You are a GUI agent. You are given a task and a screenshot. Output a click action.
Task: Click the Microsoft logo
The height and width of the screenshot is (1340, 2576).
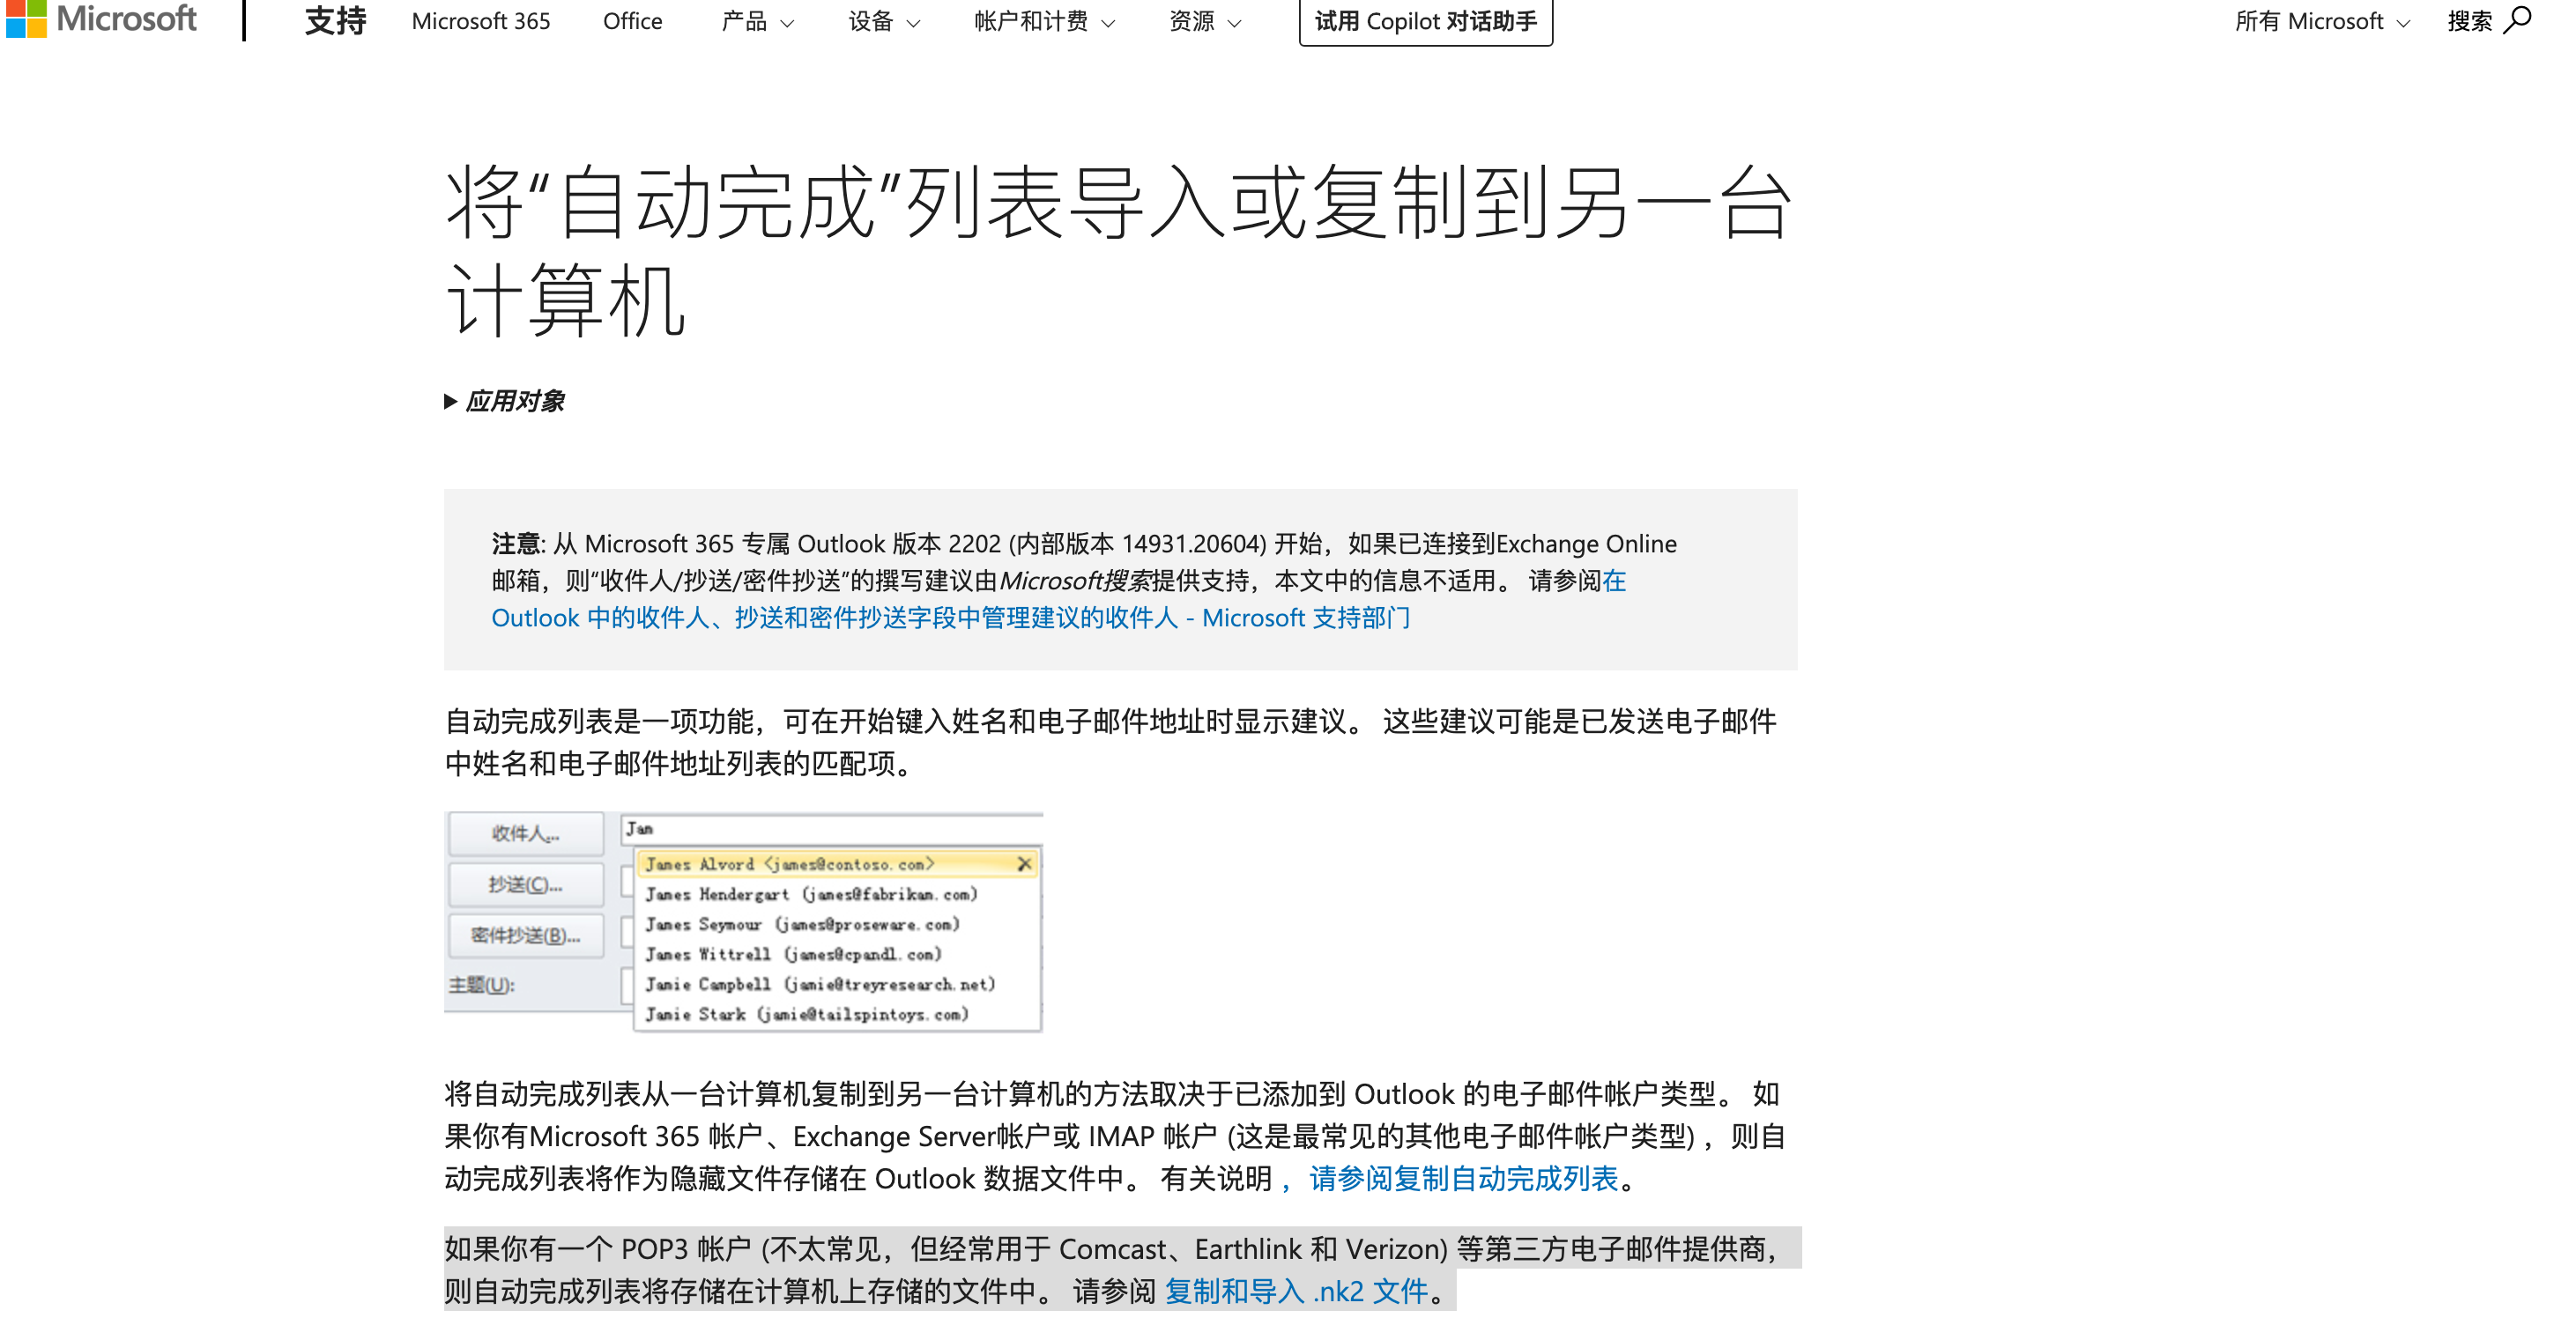(101, 19)
